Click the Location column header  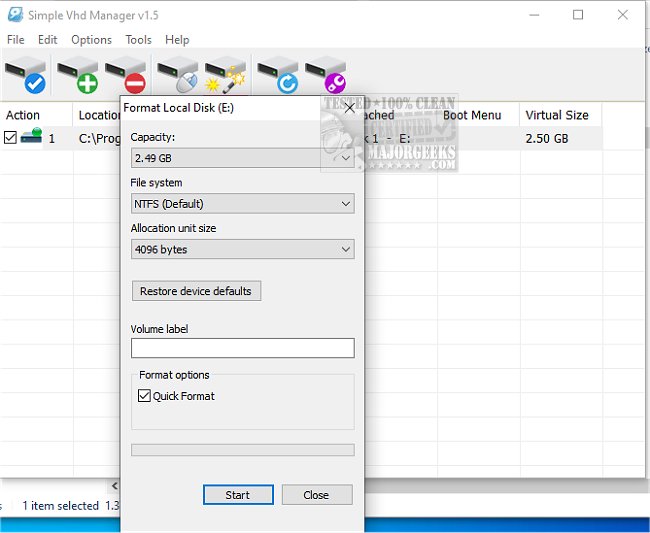coord(97,115)
